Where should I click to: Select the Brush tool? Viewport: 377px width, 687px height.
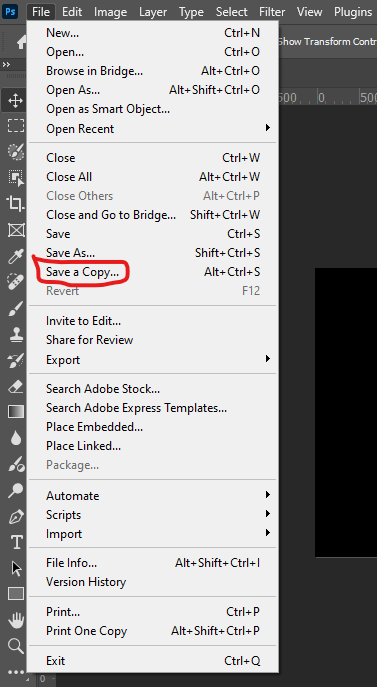click(16, 309)
